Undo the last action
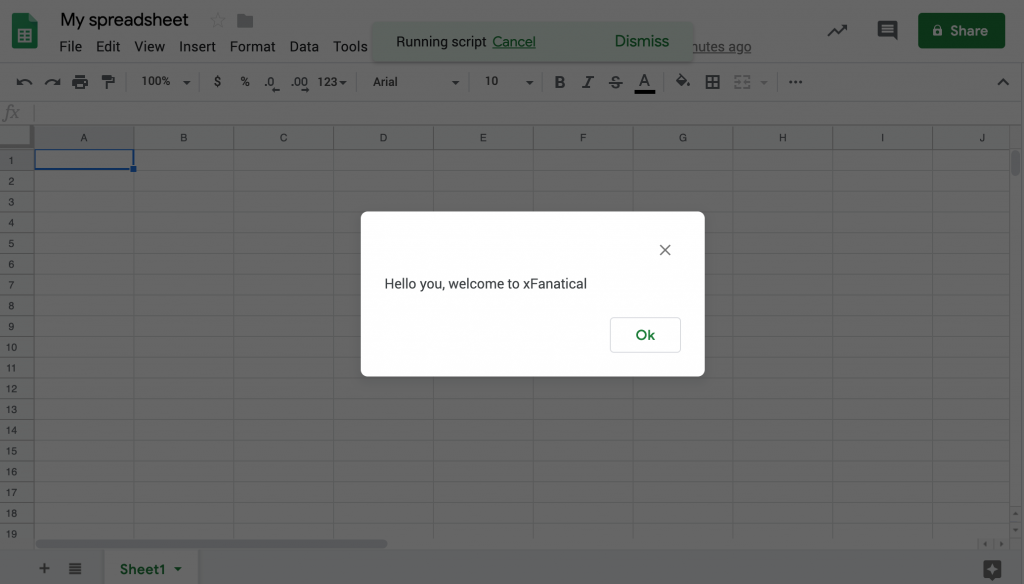1024x584 pixels. [24, 82]
